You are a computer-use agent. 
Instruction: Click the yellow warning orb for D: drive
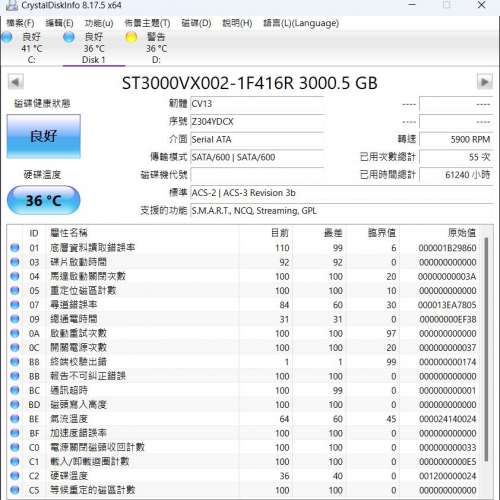point(131,37)
